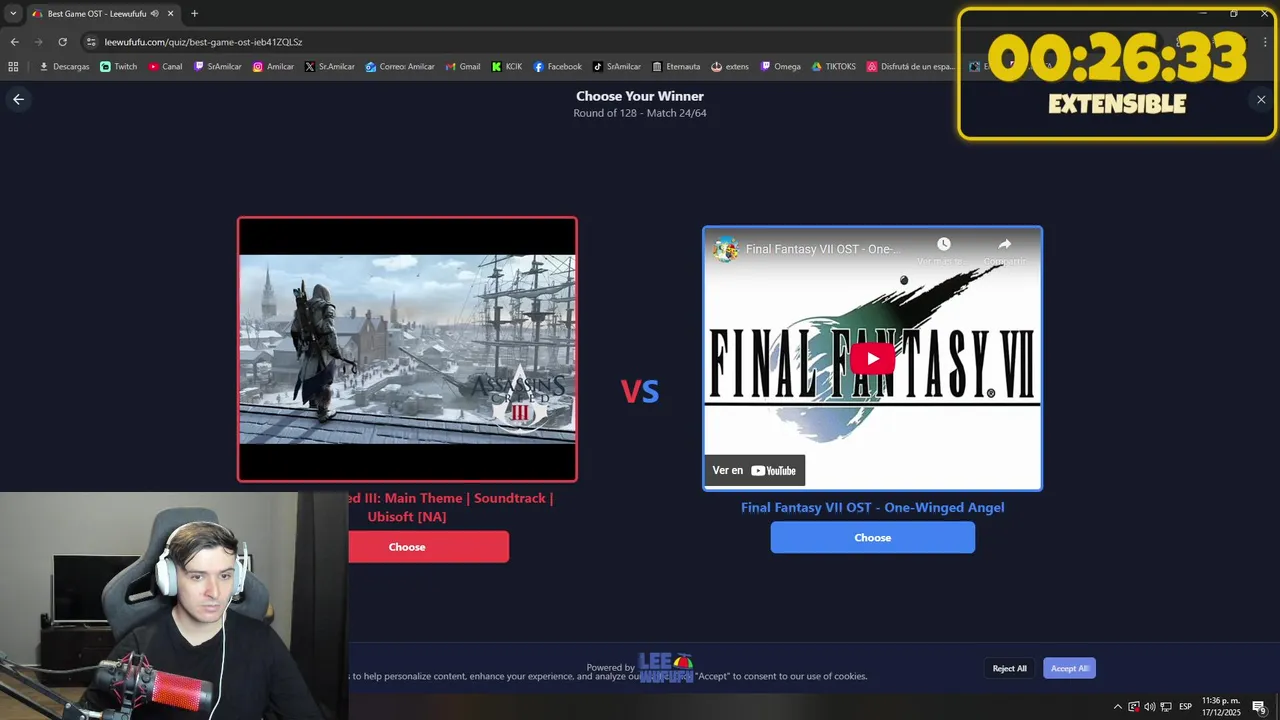
Task: Click the site info icon in address bar
Action: (x=91, y=42)
